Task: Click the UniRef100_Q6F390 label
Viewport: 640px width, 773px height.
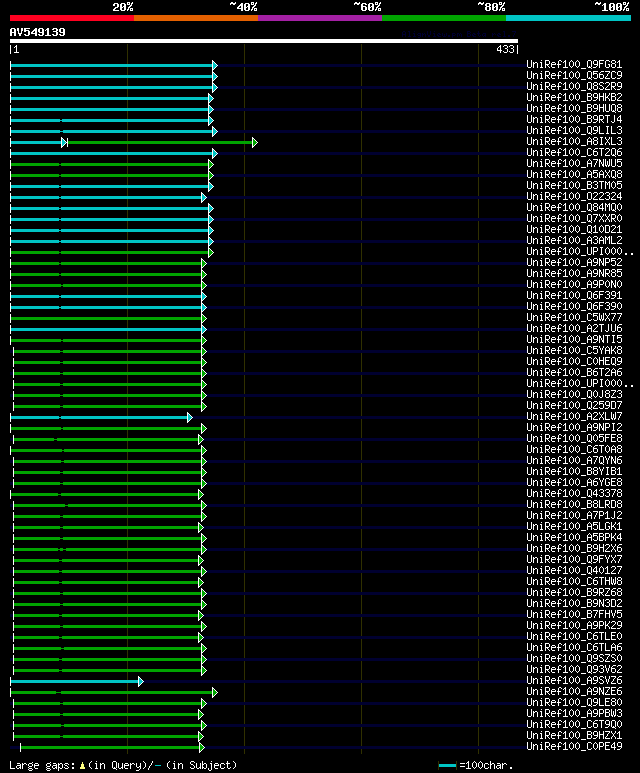Action: pos(574,306)
